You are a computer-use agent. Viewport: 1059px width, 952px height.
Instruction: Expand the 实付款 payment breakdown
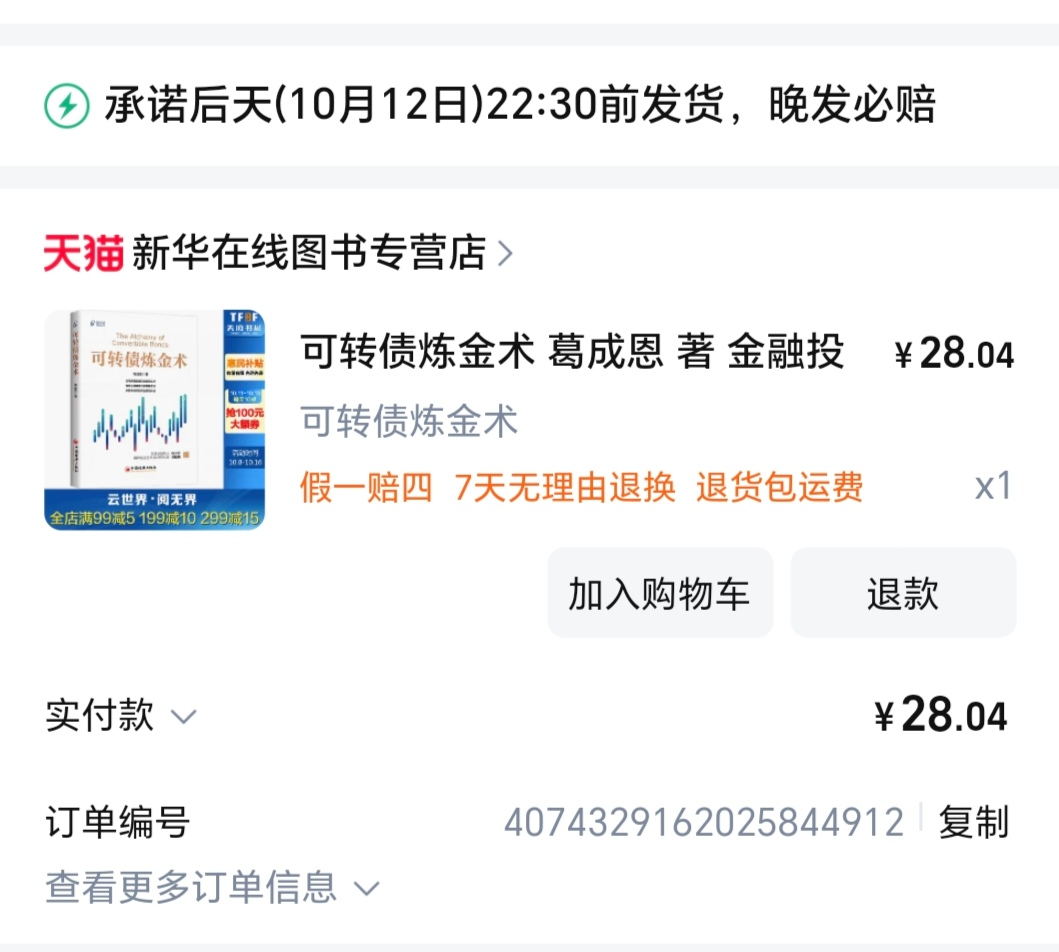point(121,715)
